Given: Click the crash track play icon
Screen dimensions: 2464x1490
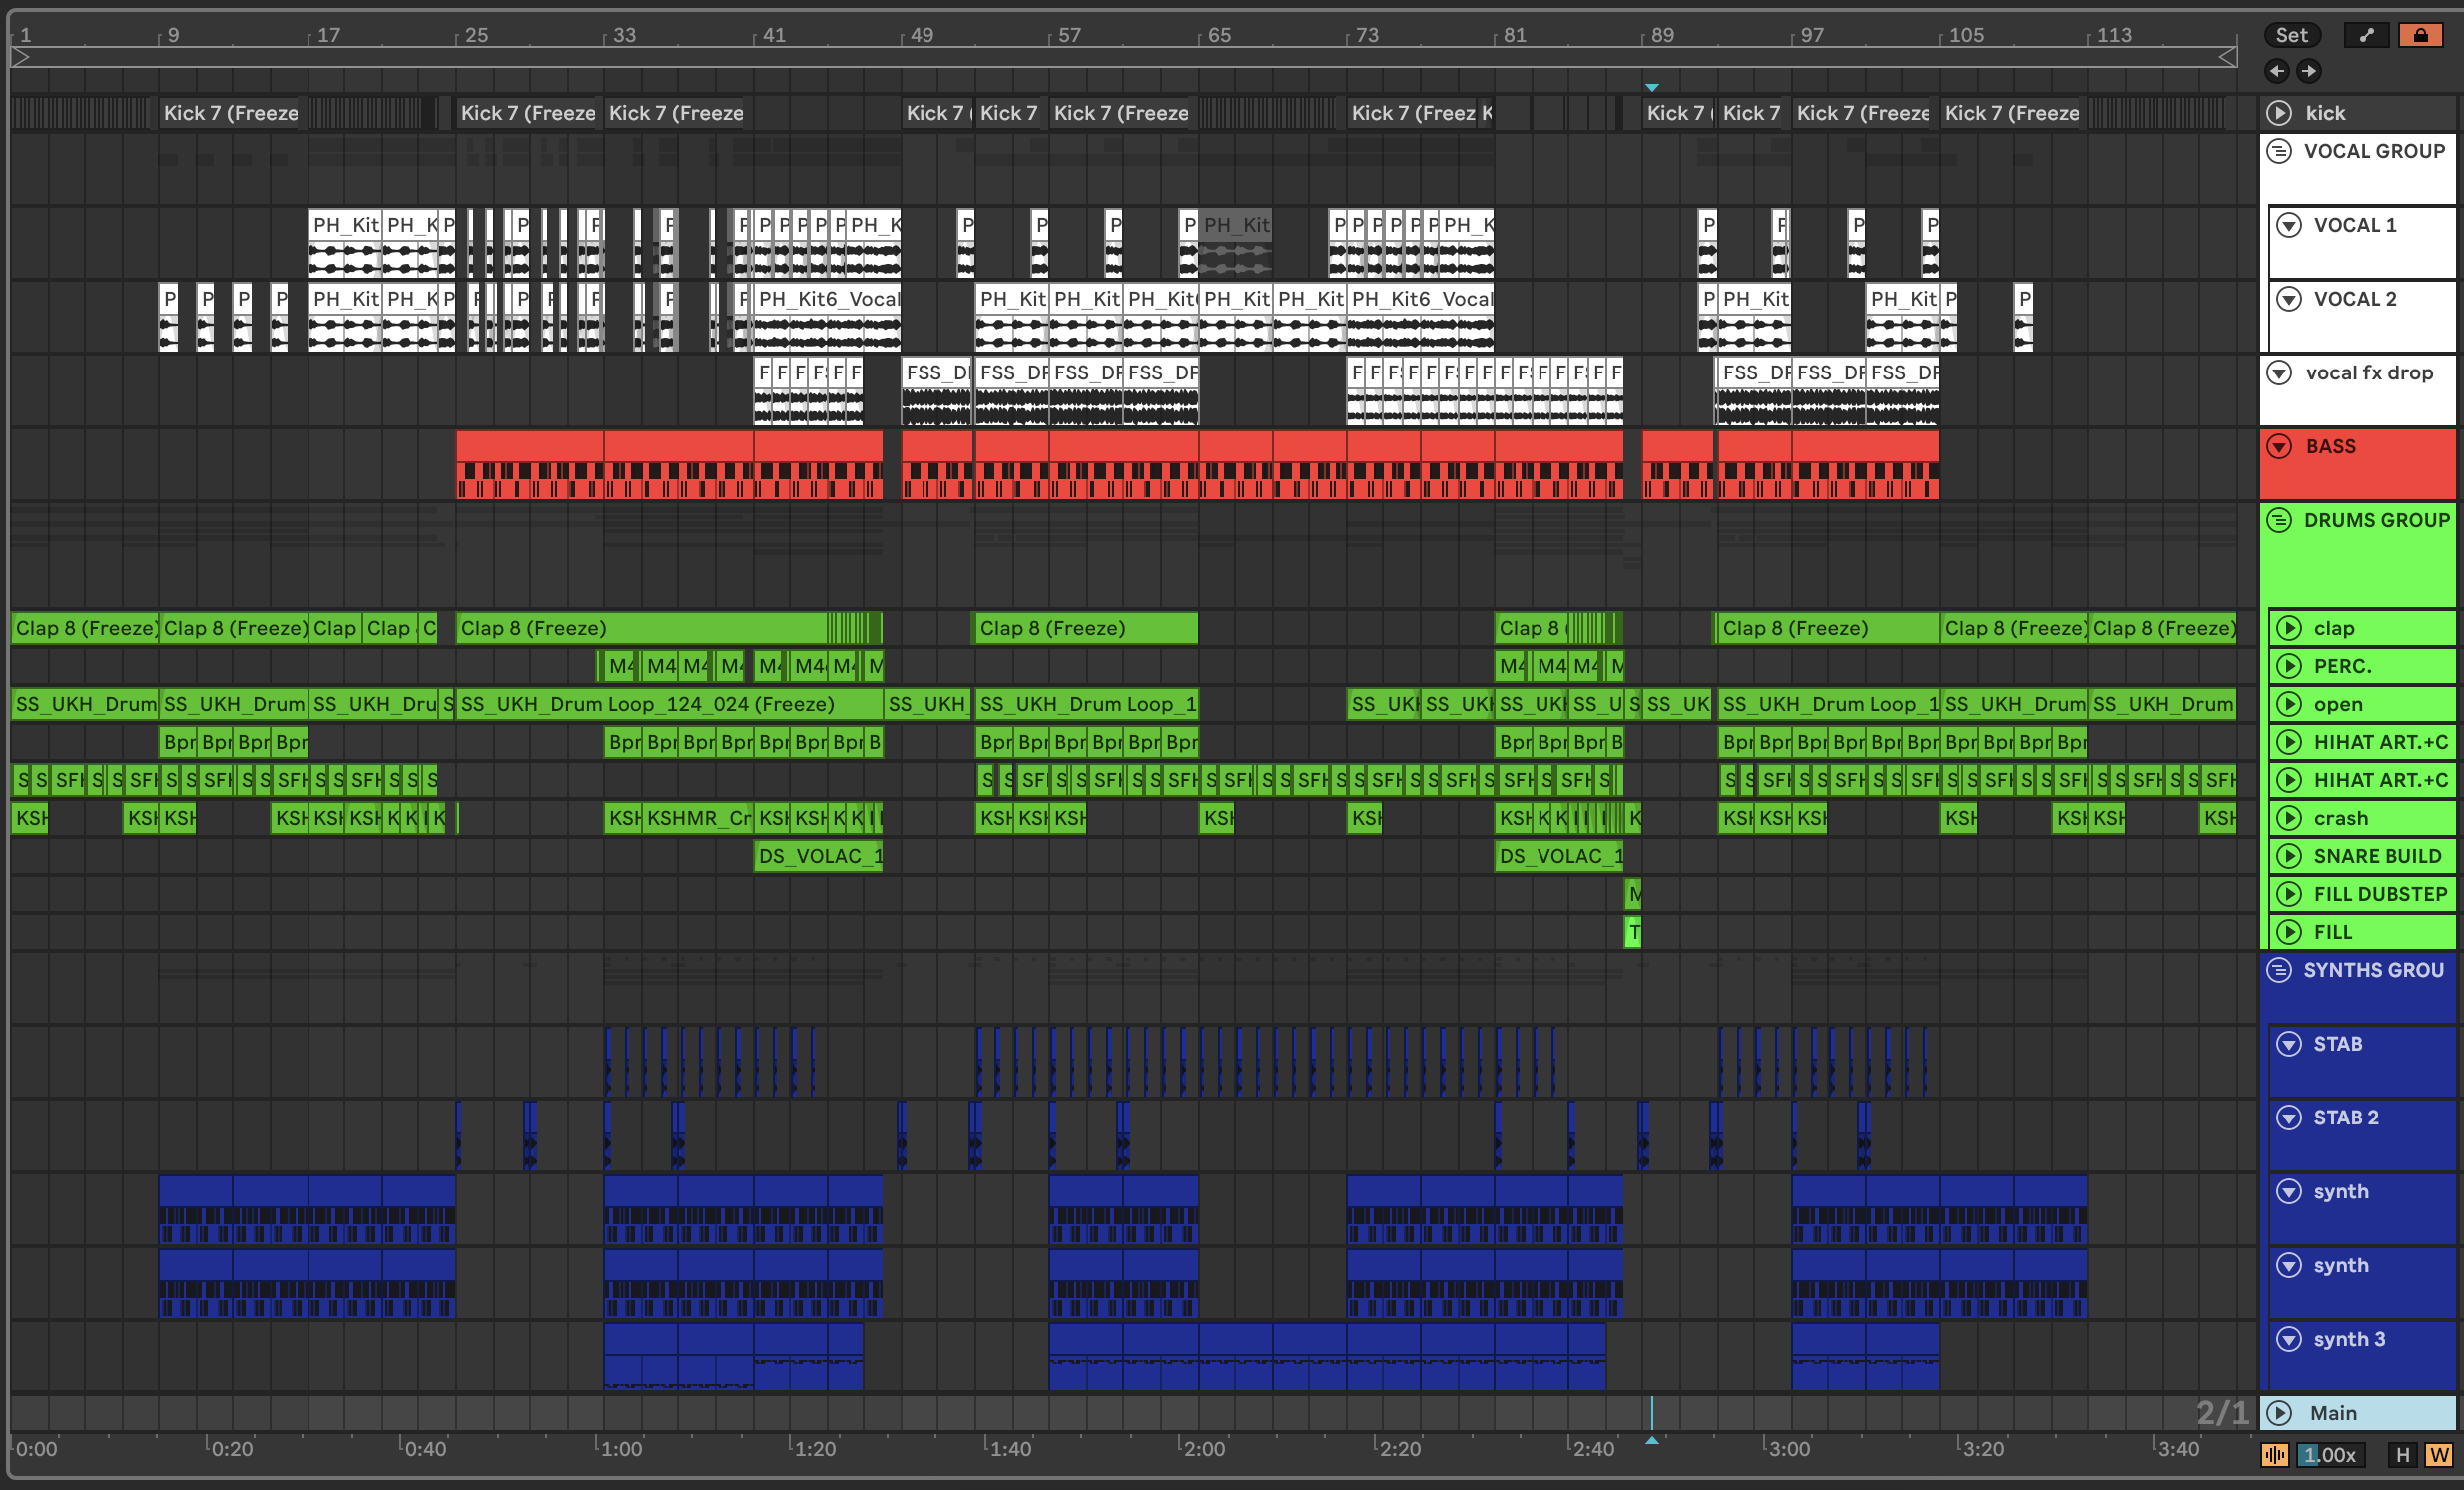Looking at the screenshot, I should [2289, 818].
